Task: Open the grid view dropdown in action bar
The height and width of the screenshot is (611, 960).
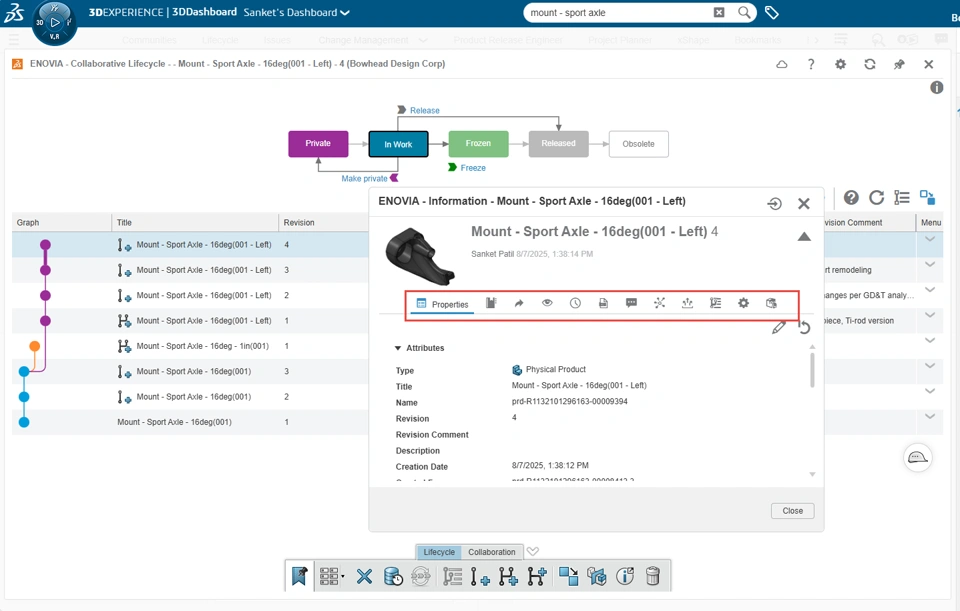Action: click(331, 576)
